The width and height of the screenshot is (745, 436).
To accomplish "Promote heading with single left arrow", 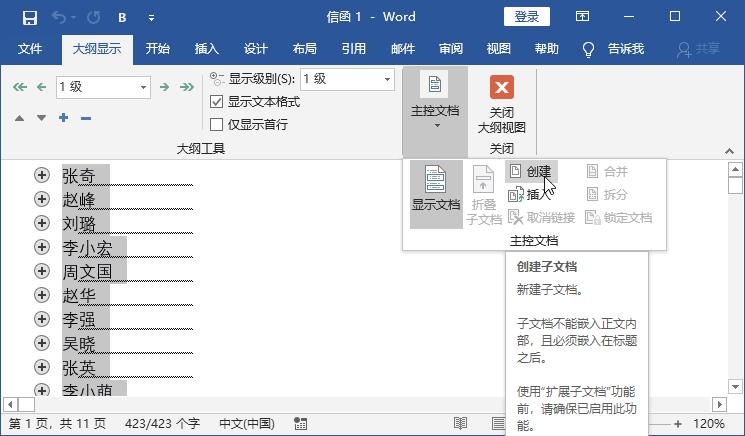I will (42, 87).
